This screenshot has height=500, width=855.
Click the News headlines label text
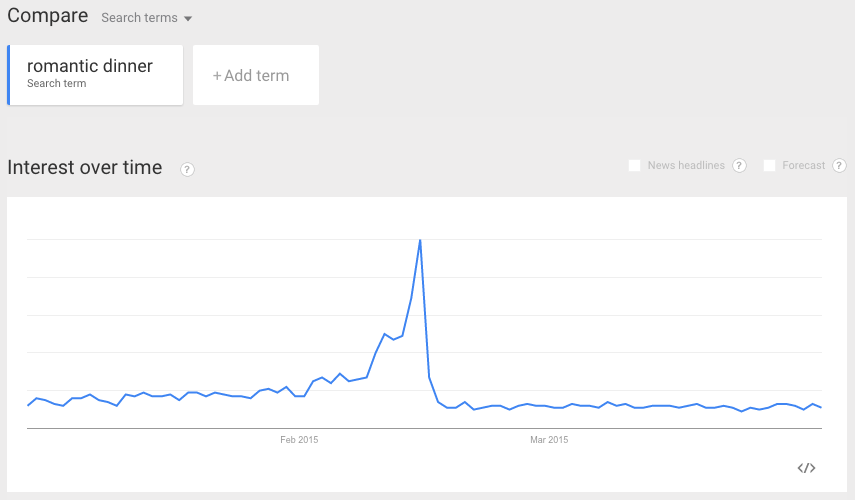point(686,165)
